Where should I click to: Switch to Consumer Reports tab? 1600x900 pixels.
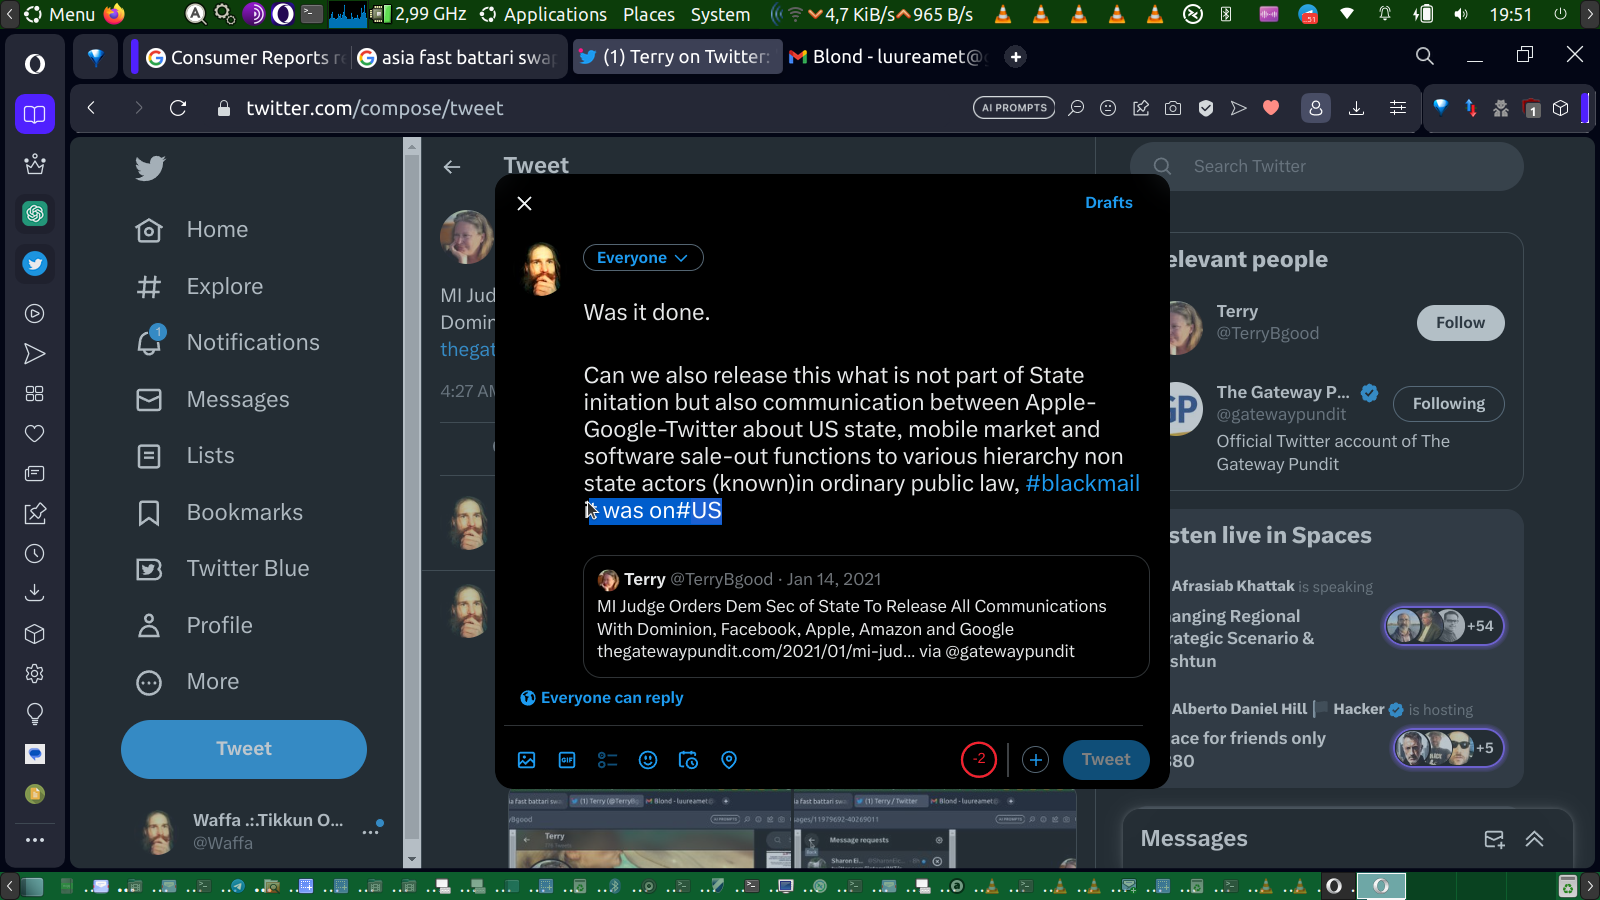tap(244, 57)
